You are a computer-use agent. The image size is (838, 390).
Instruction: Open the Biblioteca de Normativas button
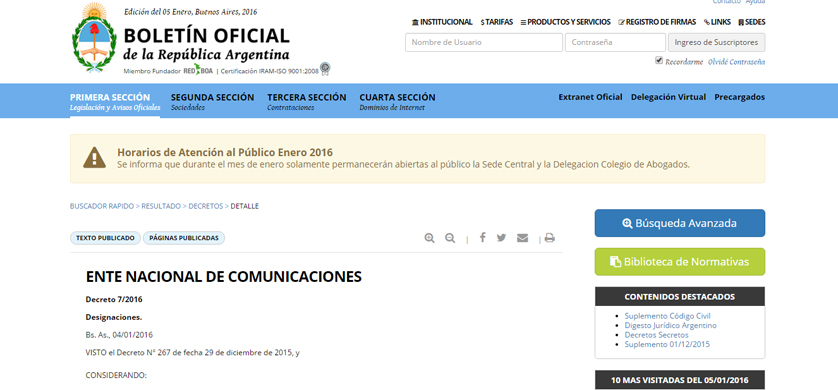[x=680, y=262]
